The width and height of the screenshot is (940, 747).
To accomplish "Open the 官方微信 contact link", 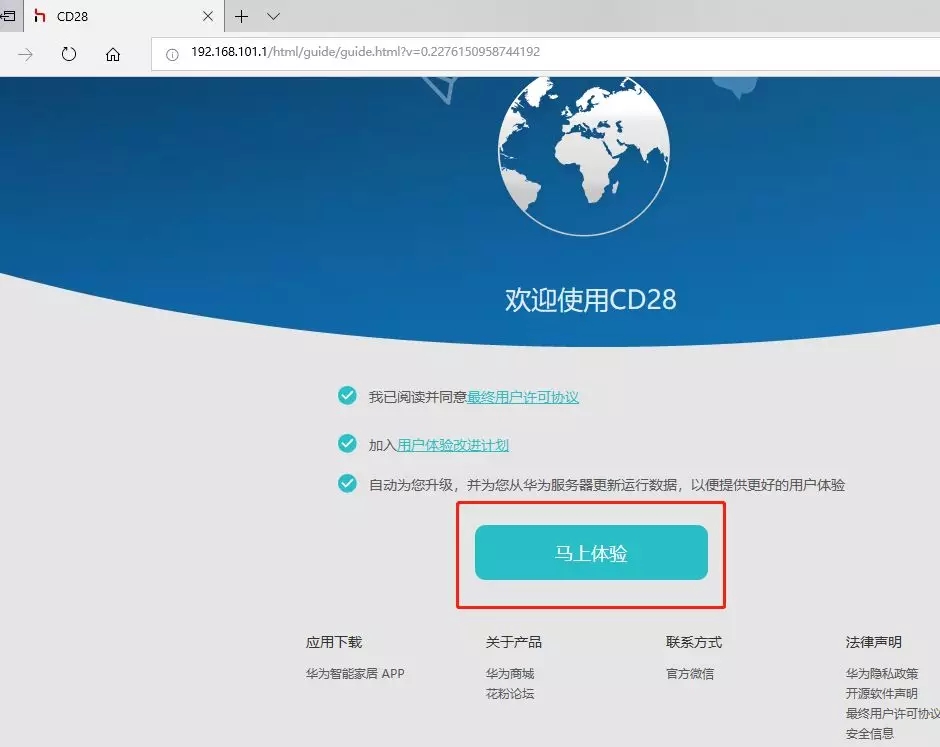I will 689,673.
